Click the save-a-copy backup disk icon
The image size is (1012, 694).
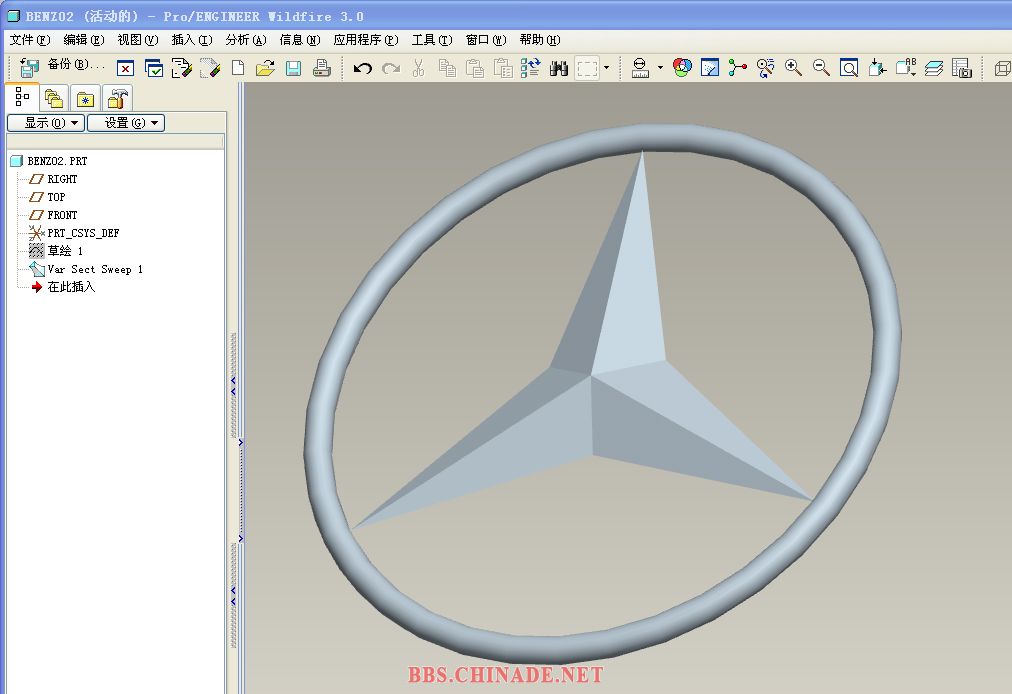click(29, 67)
